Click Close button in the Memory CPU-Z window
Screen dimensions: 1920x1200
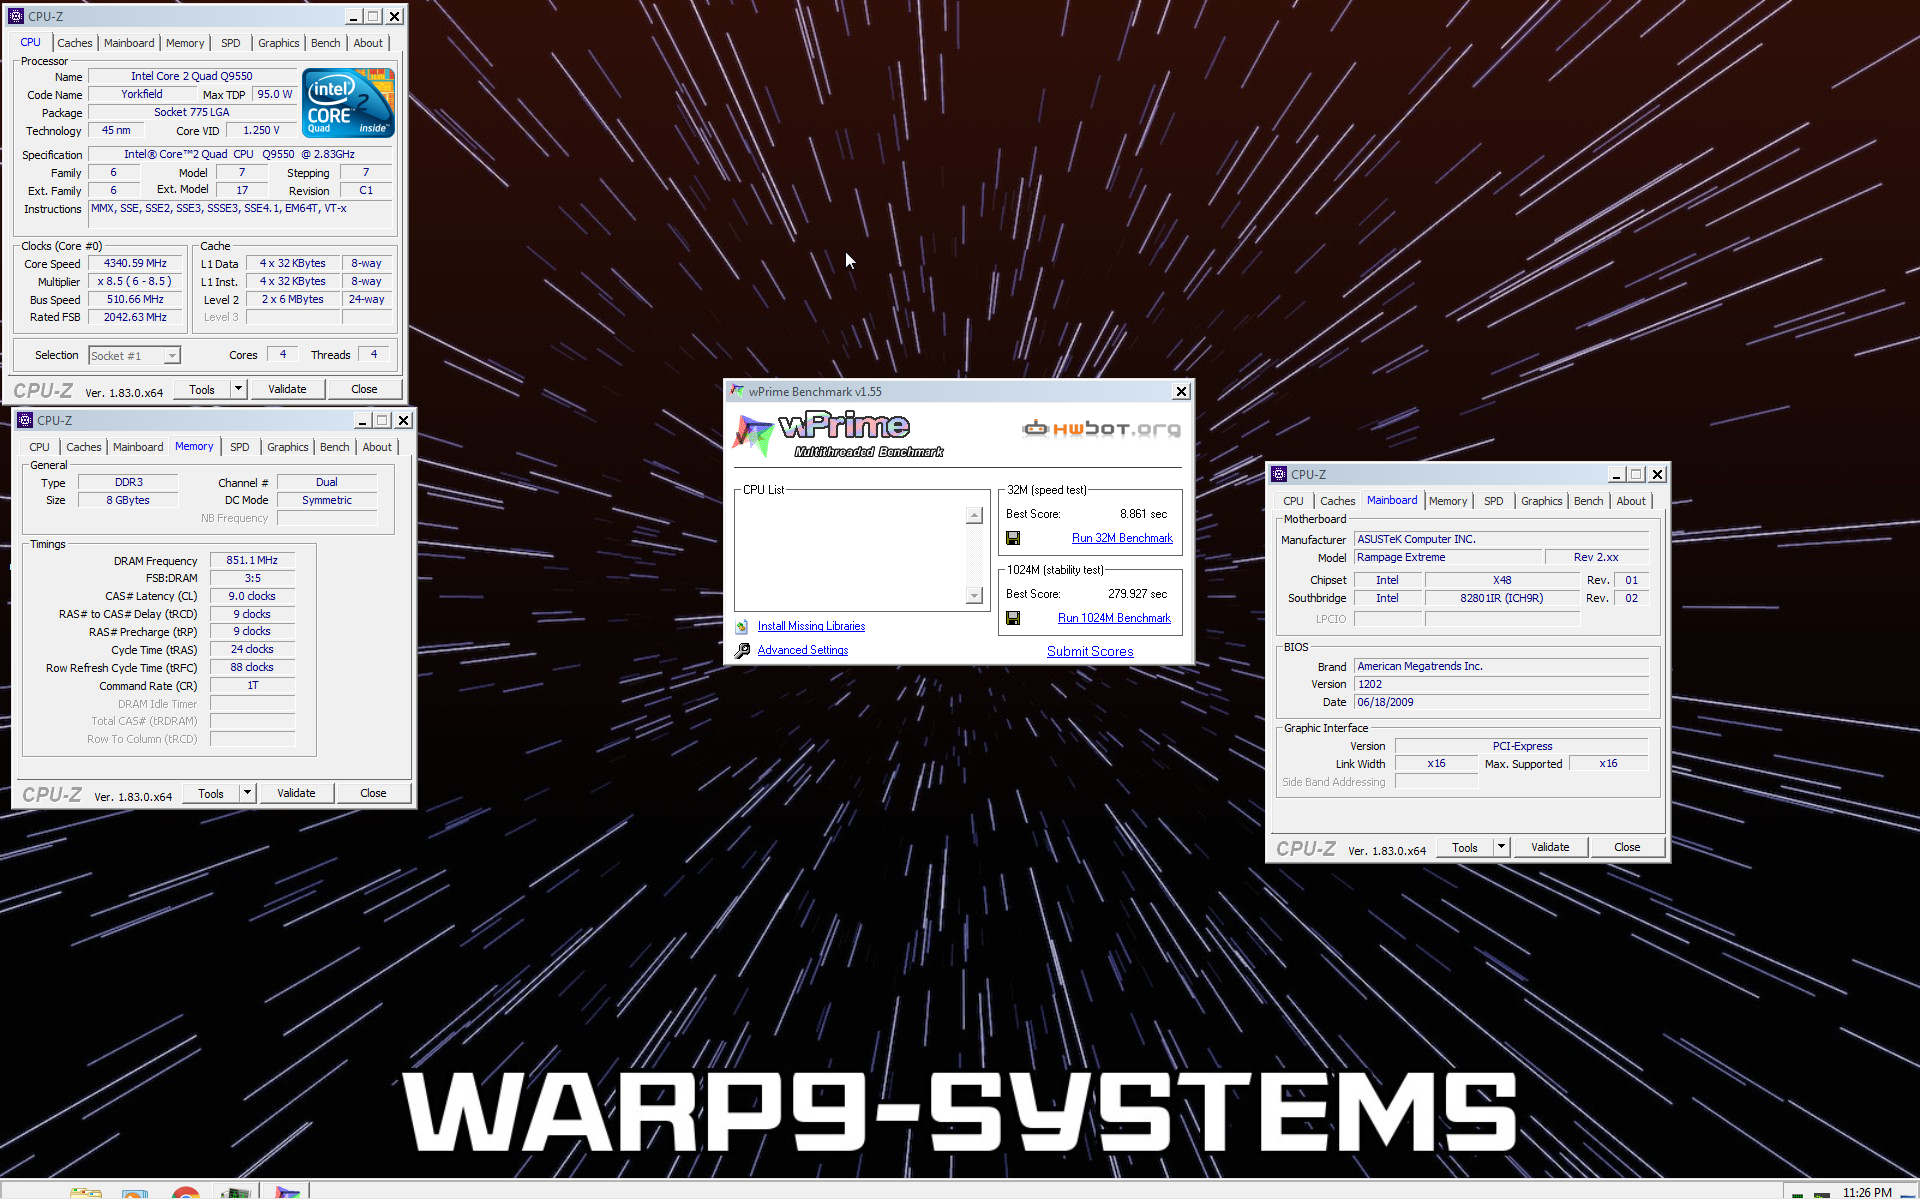(x=373, y=793)
